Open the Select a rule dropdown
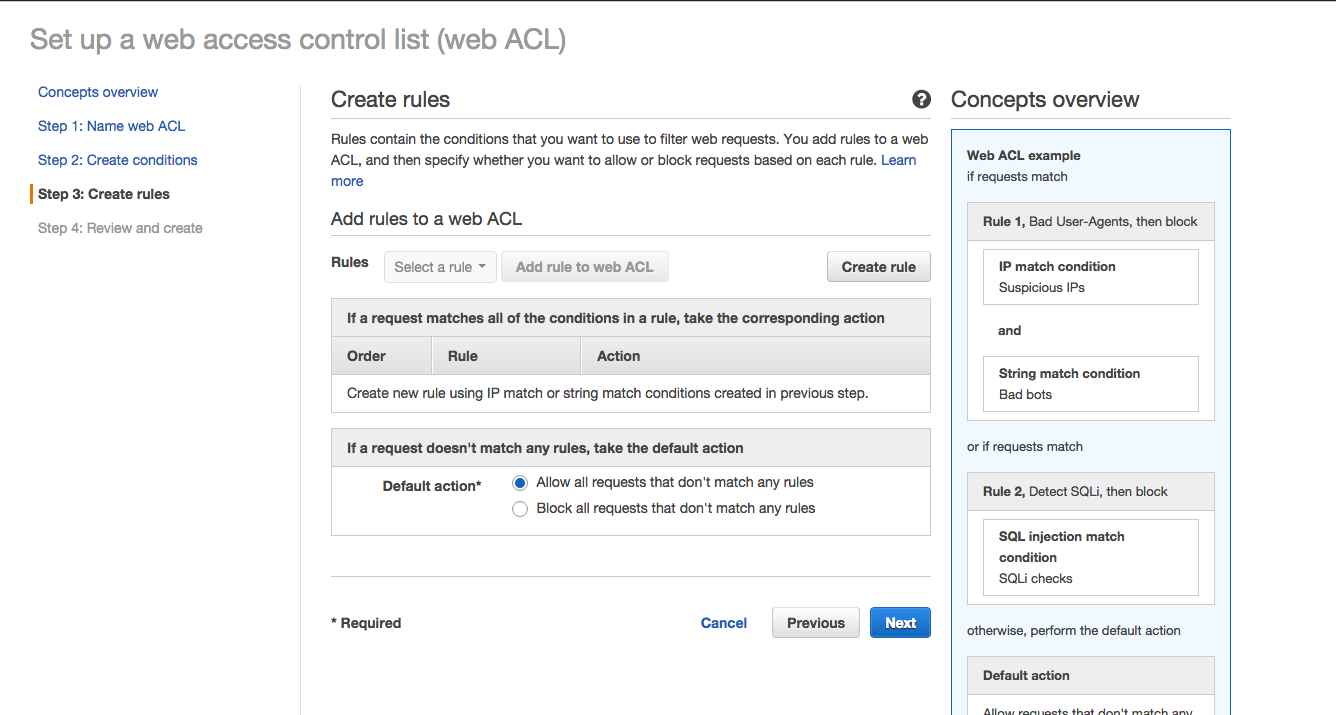 (x=440, y=267)
